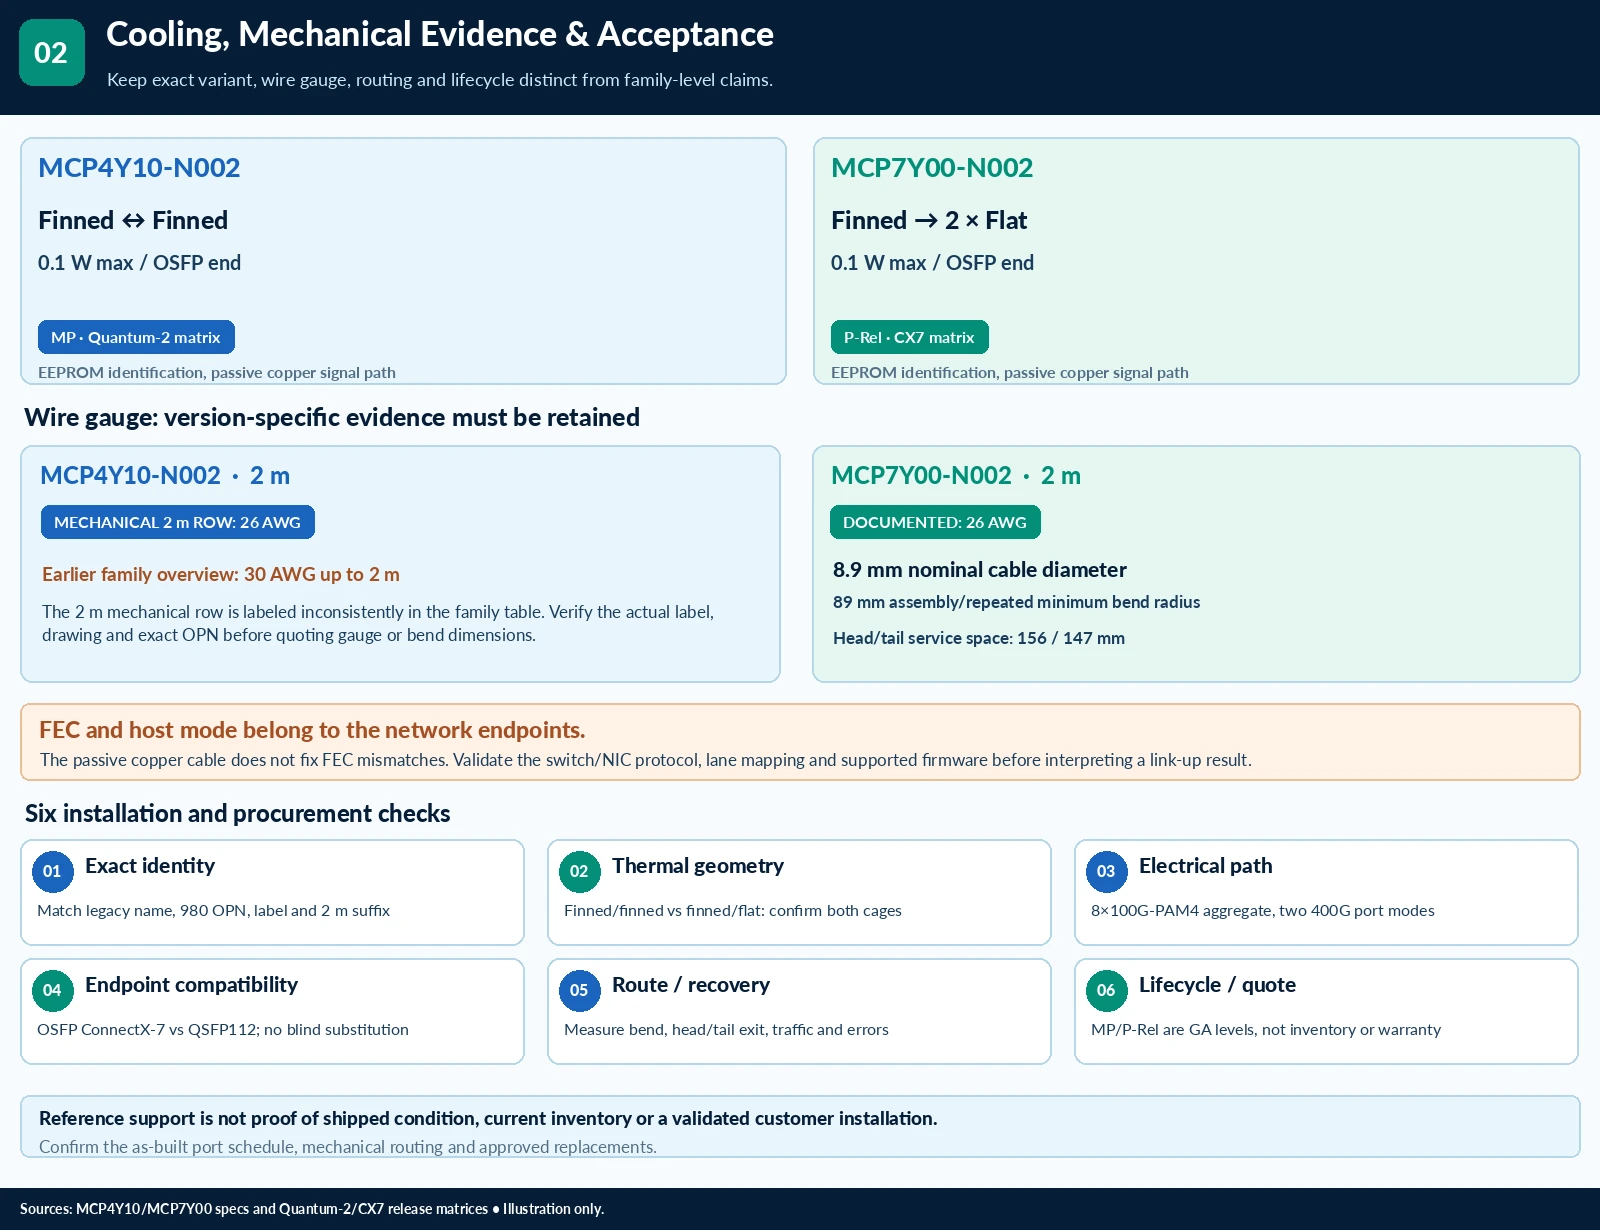Select the 01 Exact identity number circle
This screenshot has width=1600, height=1230.
53,871
